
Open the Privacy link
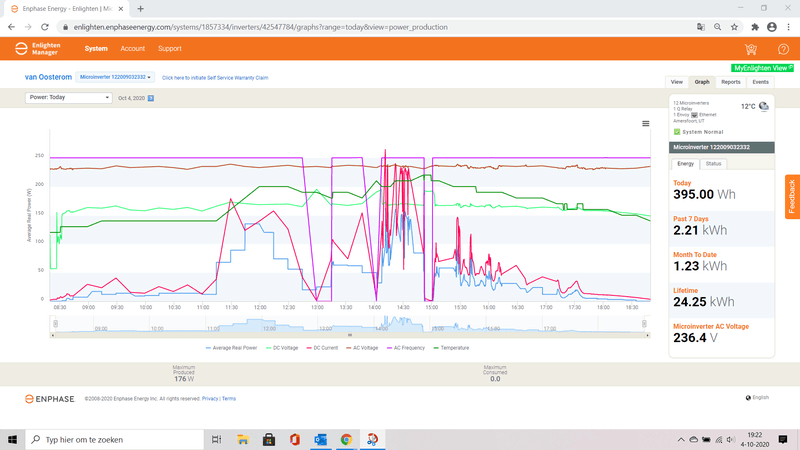pyautogui.click(x=210, y=398)
